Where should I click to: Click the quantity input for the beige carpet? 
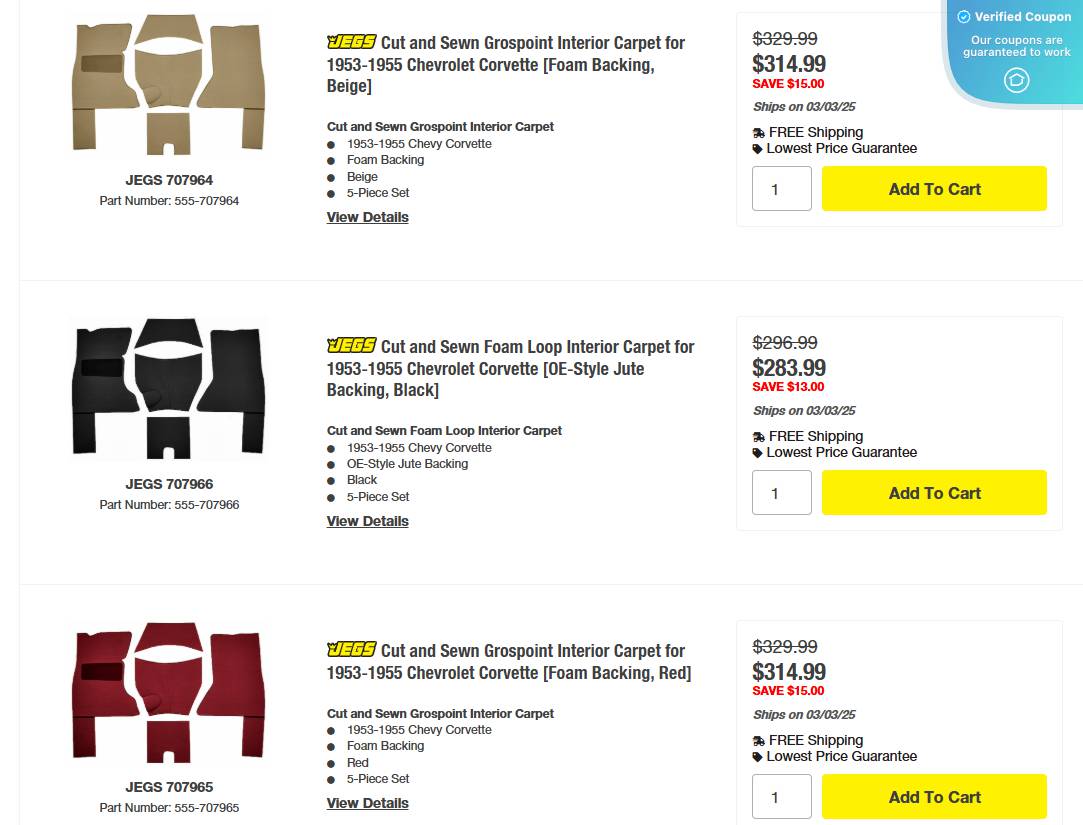pos(781,188)
